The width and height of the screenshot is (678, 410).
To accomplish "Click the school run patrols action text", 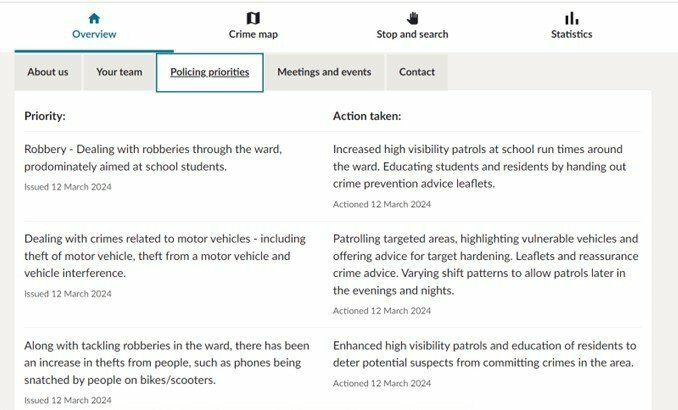I will (x=480, y=167).
